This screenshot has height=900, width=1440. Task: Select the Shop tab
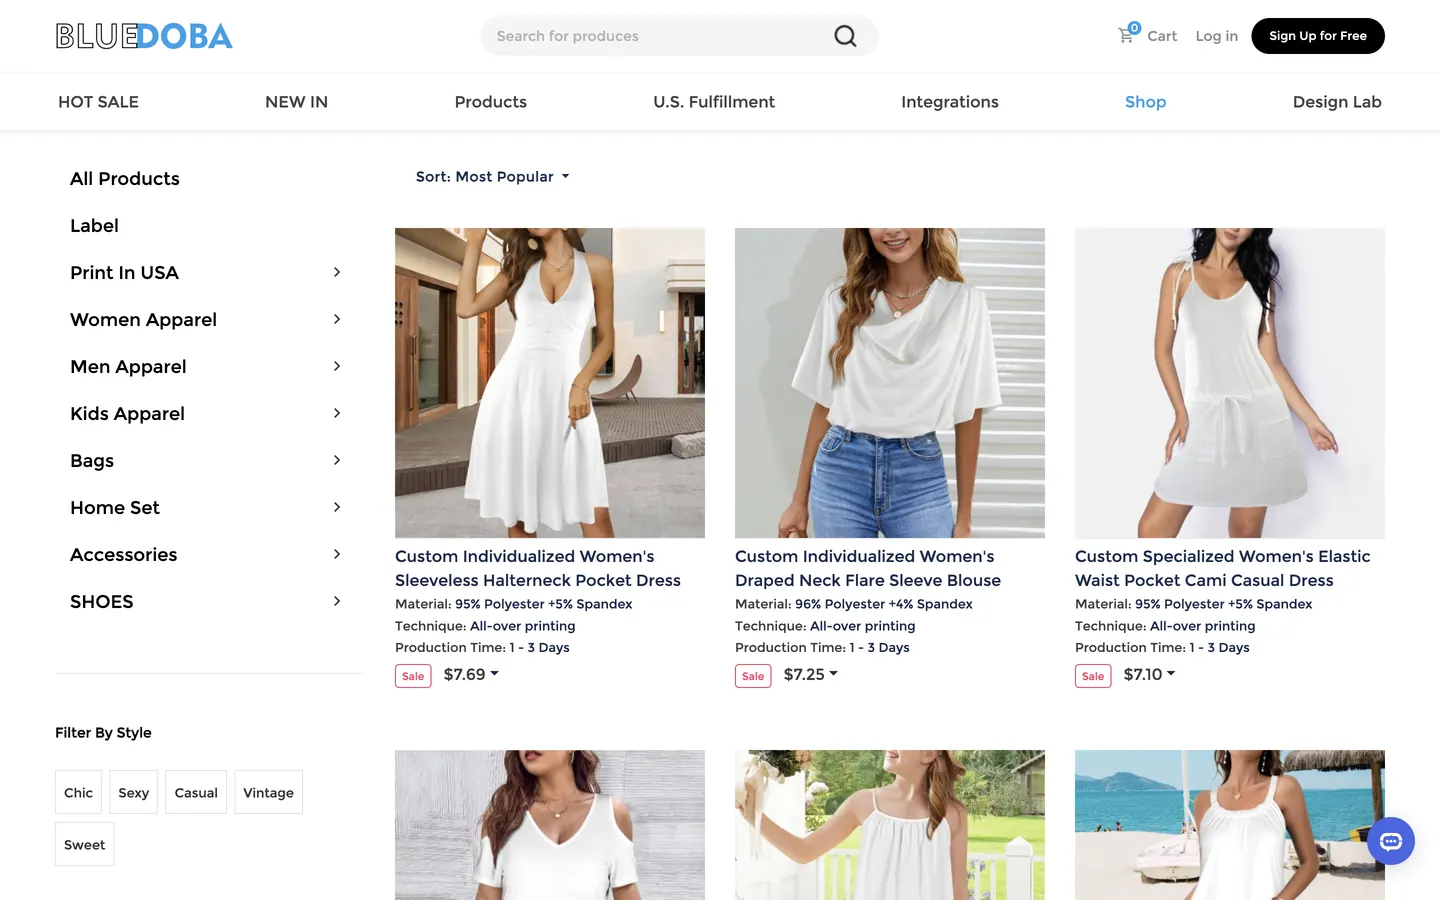[1145, 102]
